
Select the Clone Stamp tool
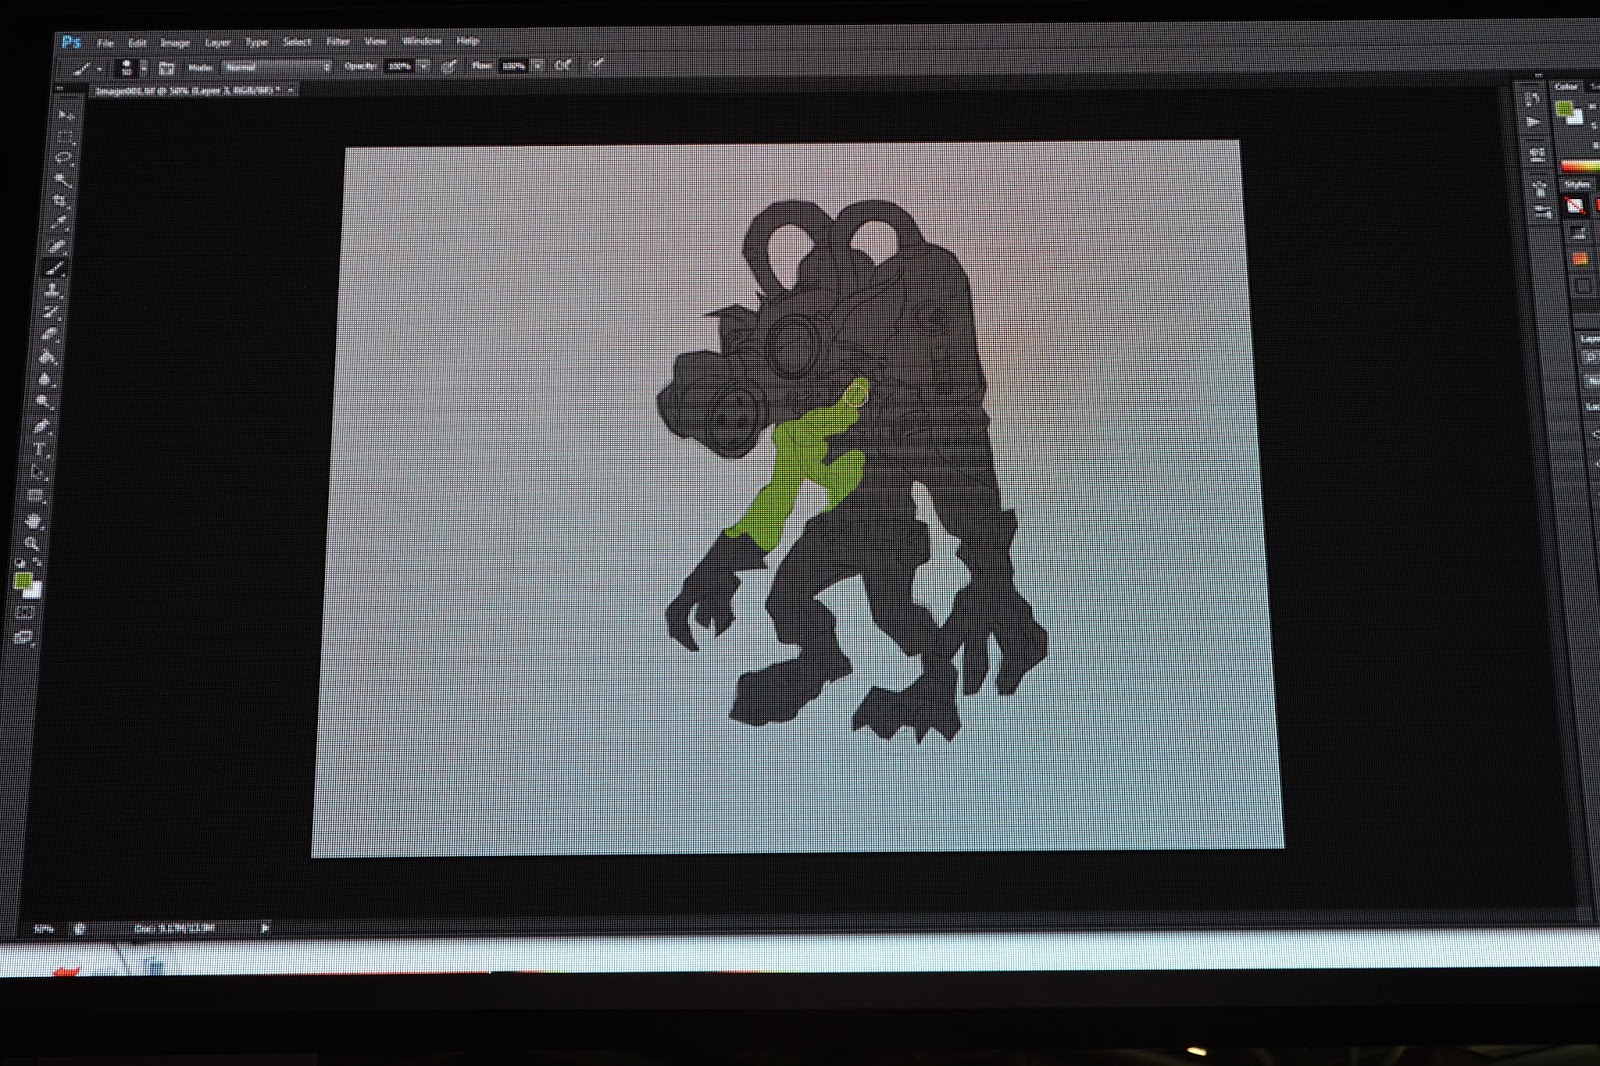tap(53, 291)
